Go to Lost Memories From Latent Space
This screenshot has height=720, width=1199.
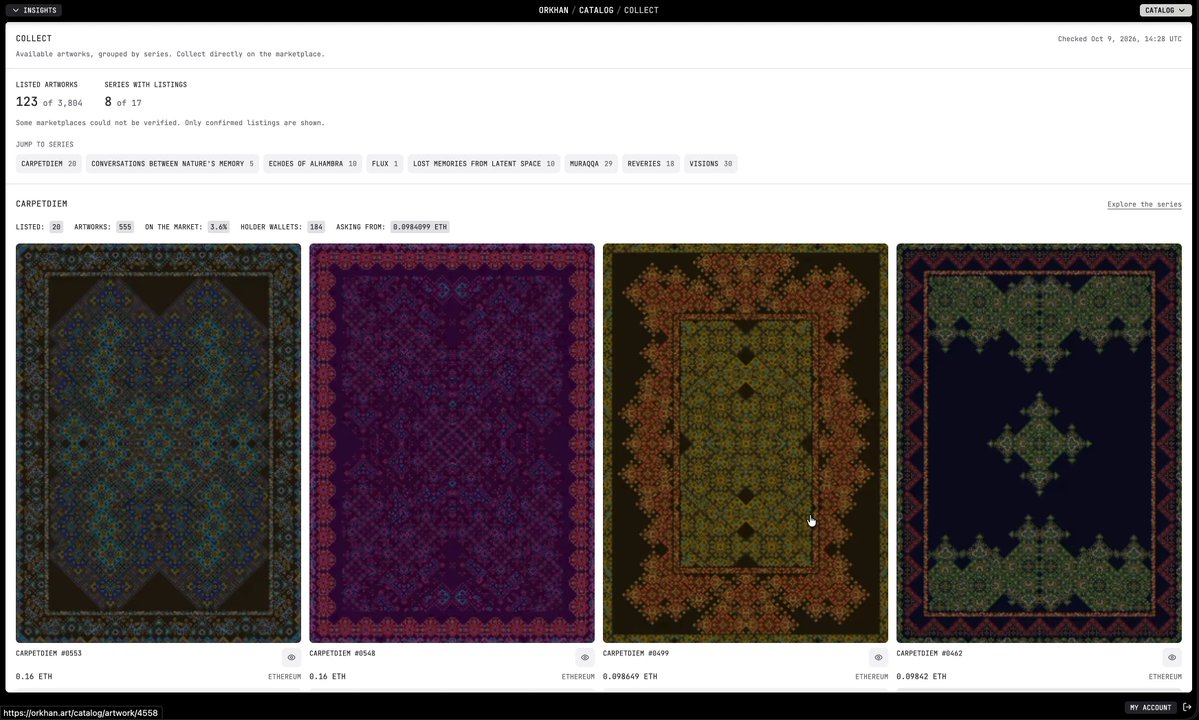pos(484,164)
